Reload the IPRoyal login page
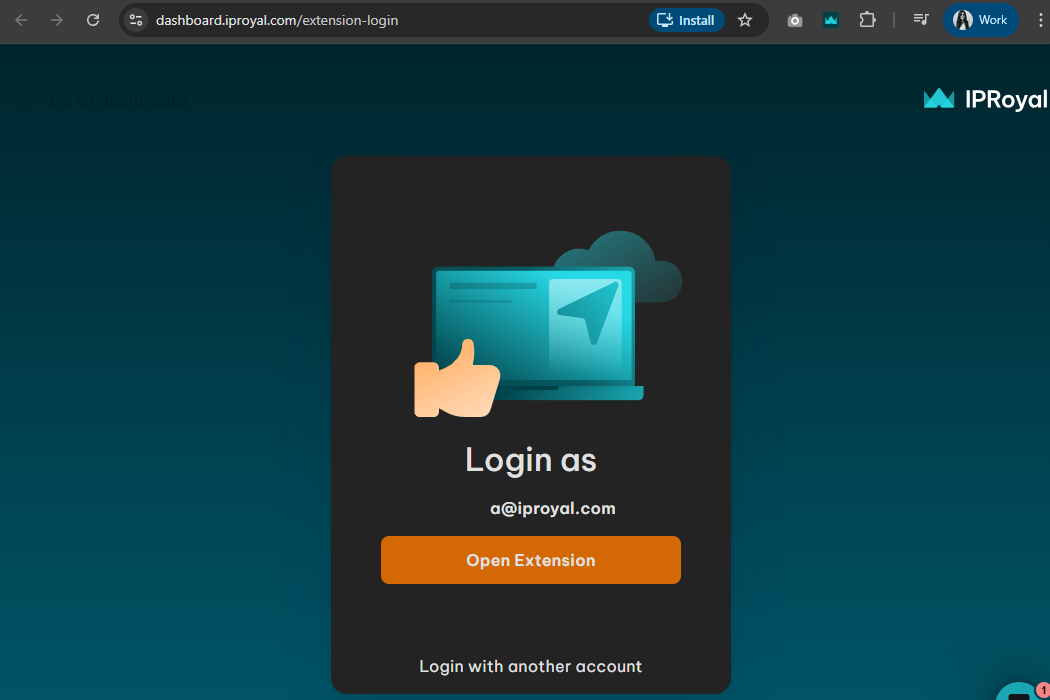The image size is (1050, 700). (93, 20)
